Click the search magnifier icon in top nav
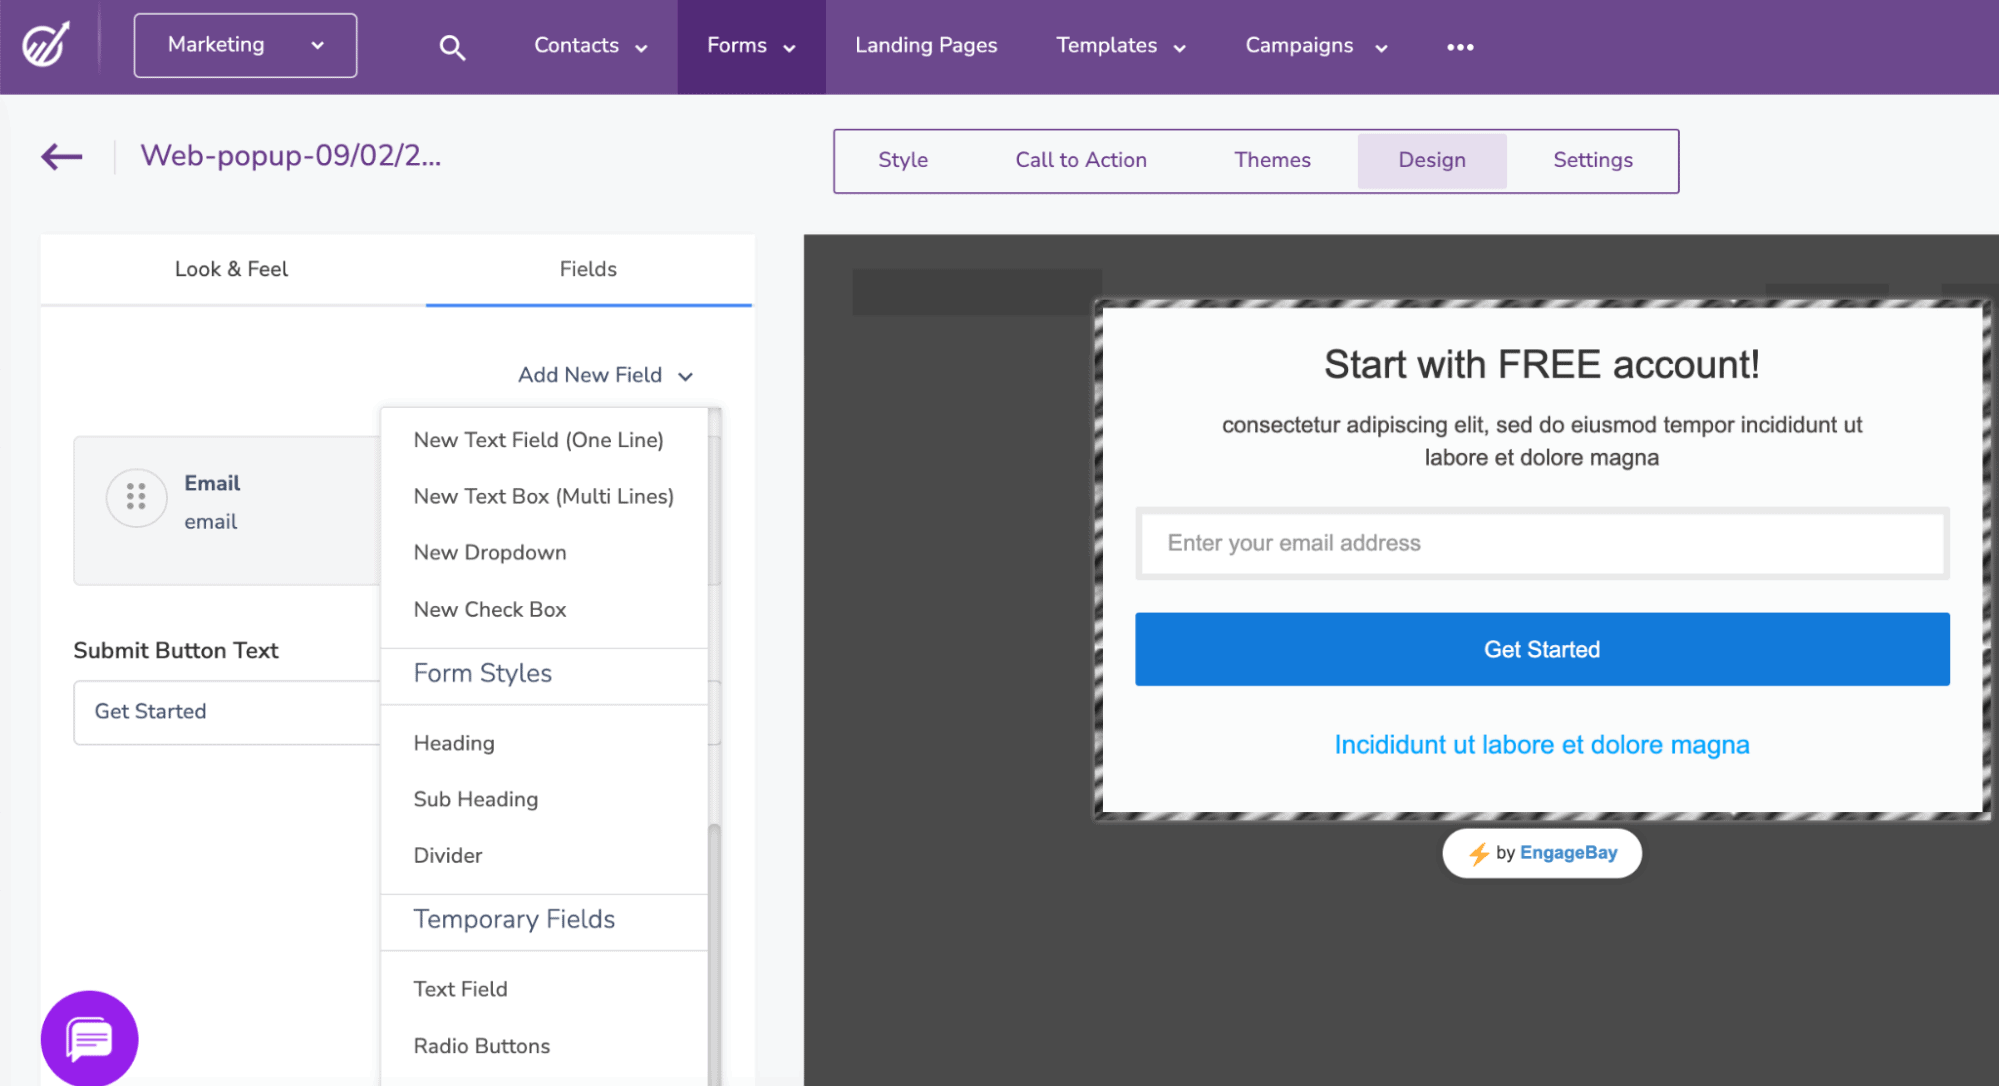Screen dimensions: 1999x1087 [452, 46]
